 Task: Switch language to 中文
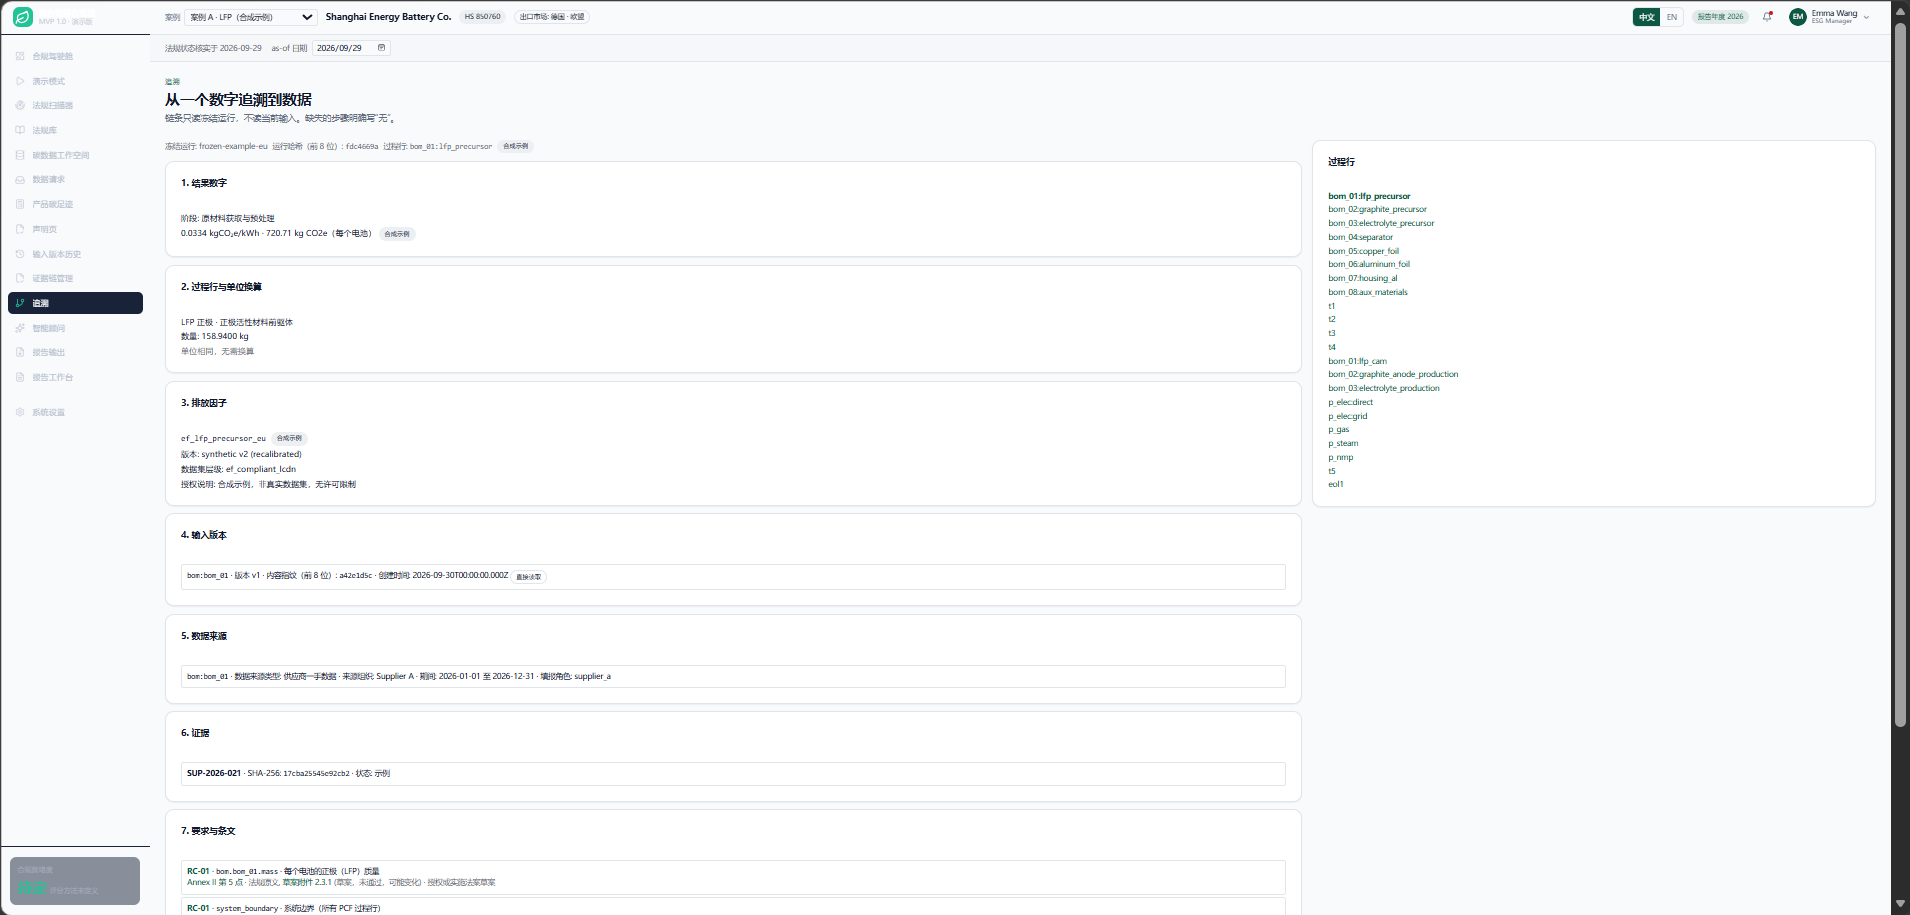[x=1646, y=17]
